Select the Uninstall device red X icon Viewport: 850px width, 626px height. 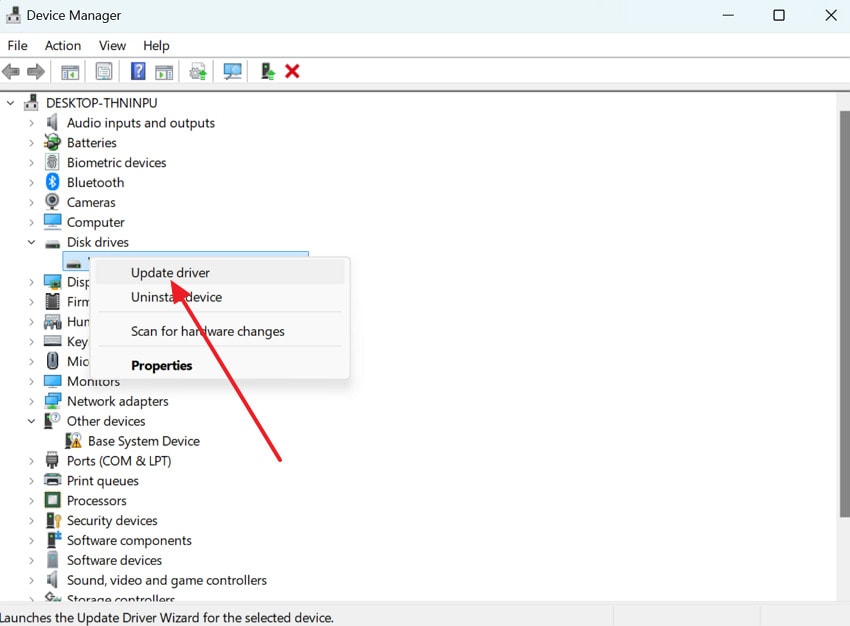pos(294,71)
